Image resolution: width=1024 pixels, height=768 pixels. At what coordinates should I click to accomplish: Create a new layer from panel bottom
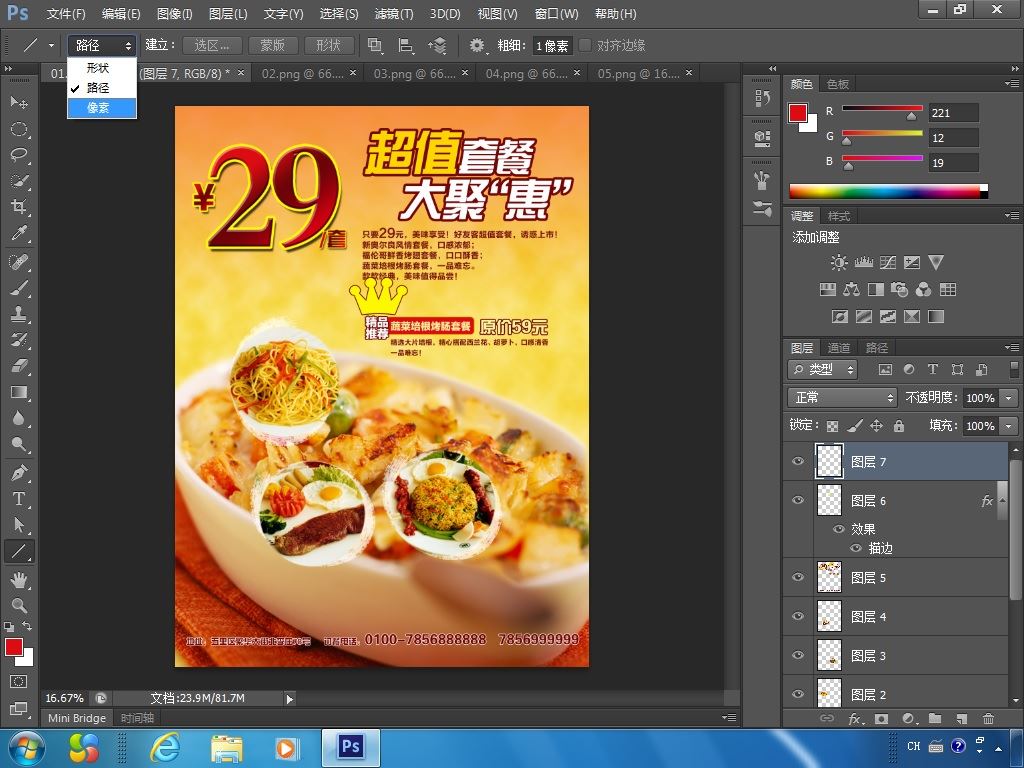tap(961, 718)
